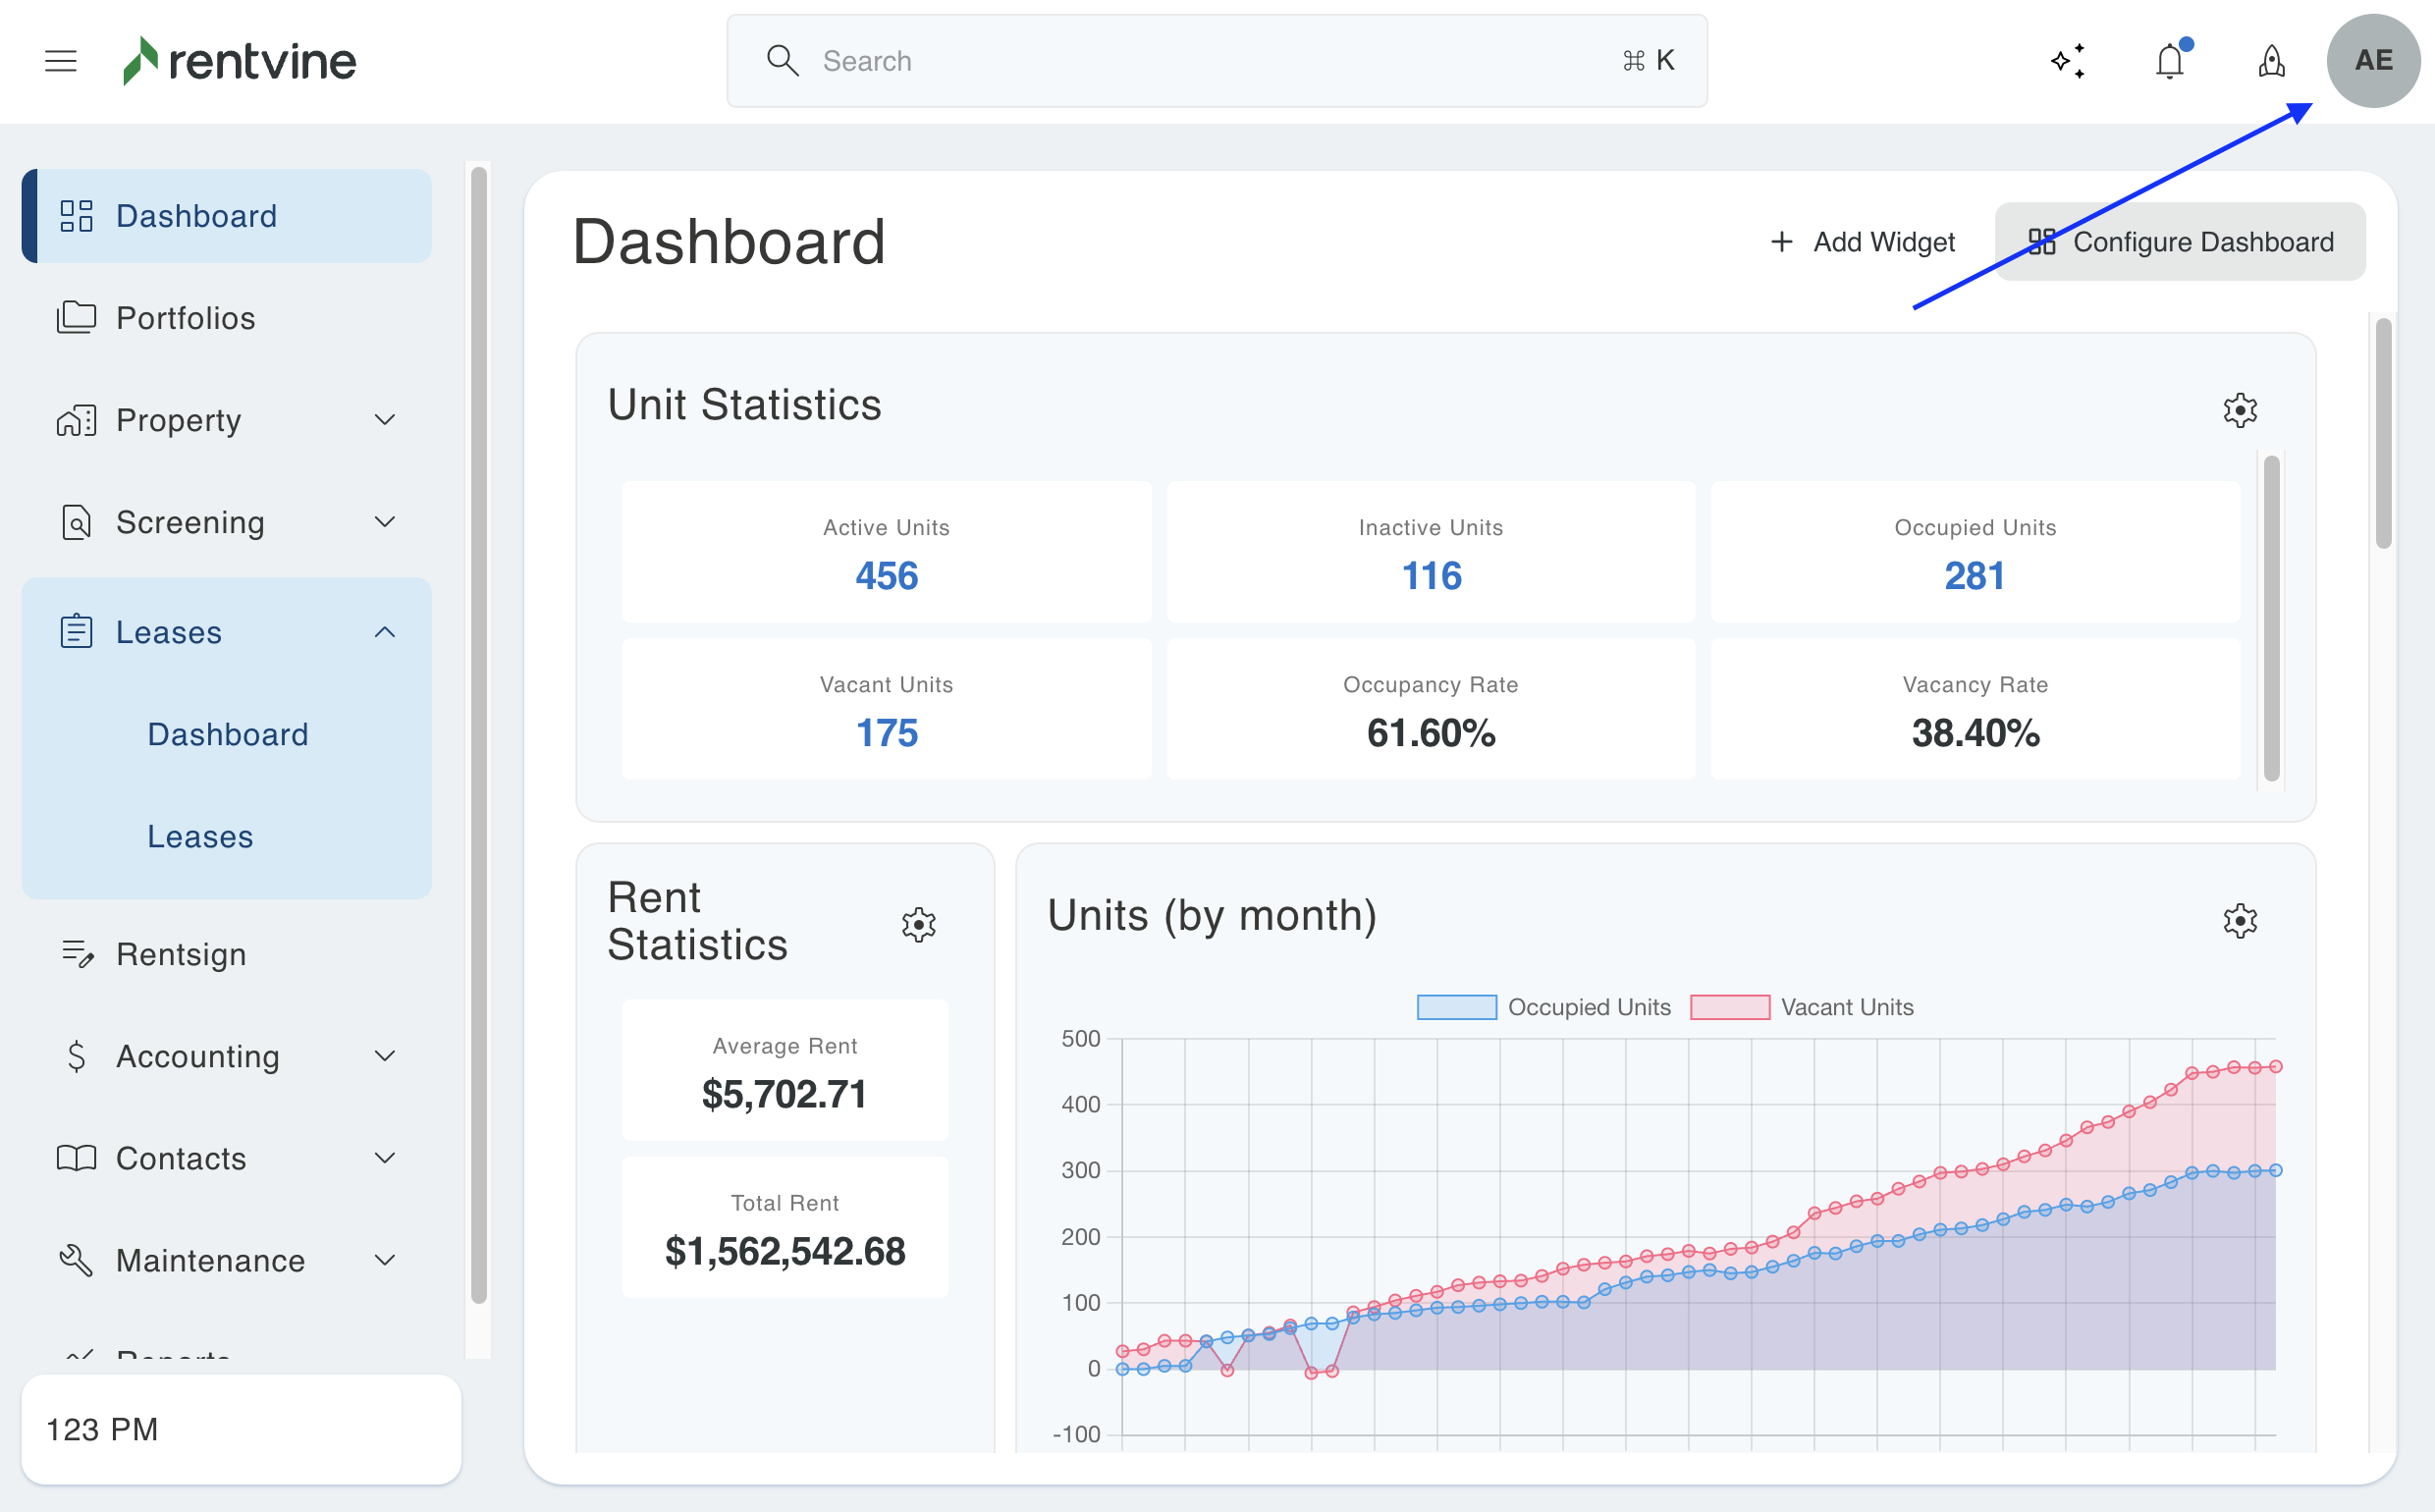
Task: Select Leases submenu item under Leases
Action: (200, 836)
